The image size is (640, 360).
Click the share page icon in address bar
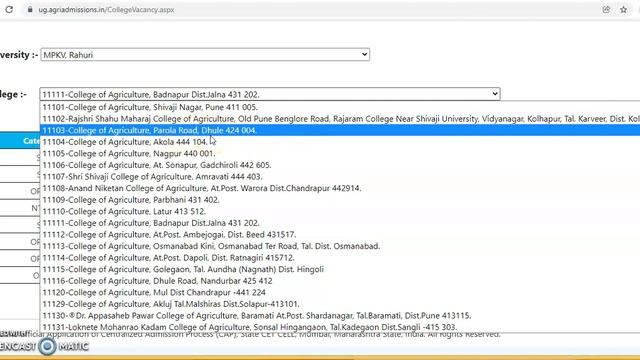click(x=606, y=9)
